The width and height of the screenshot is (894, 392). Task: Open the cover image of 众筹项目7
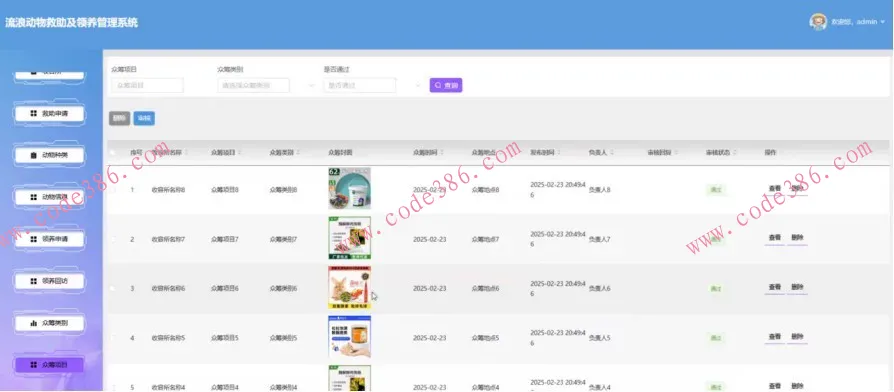click(x=350, y=238)
